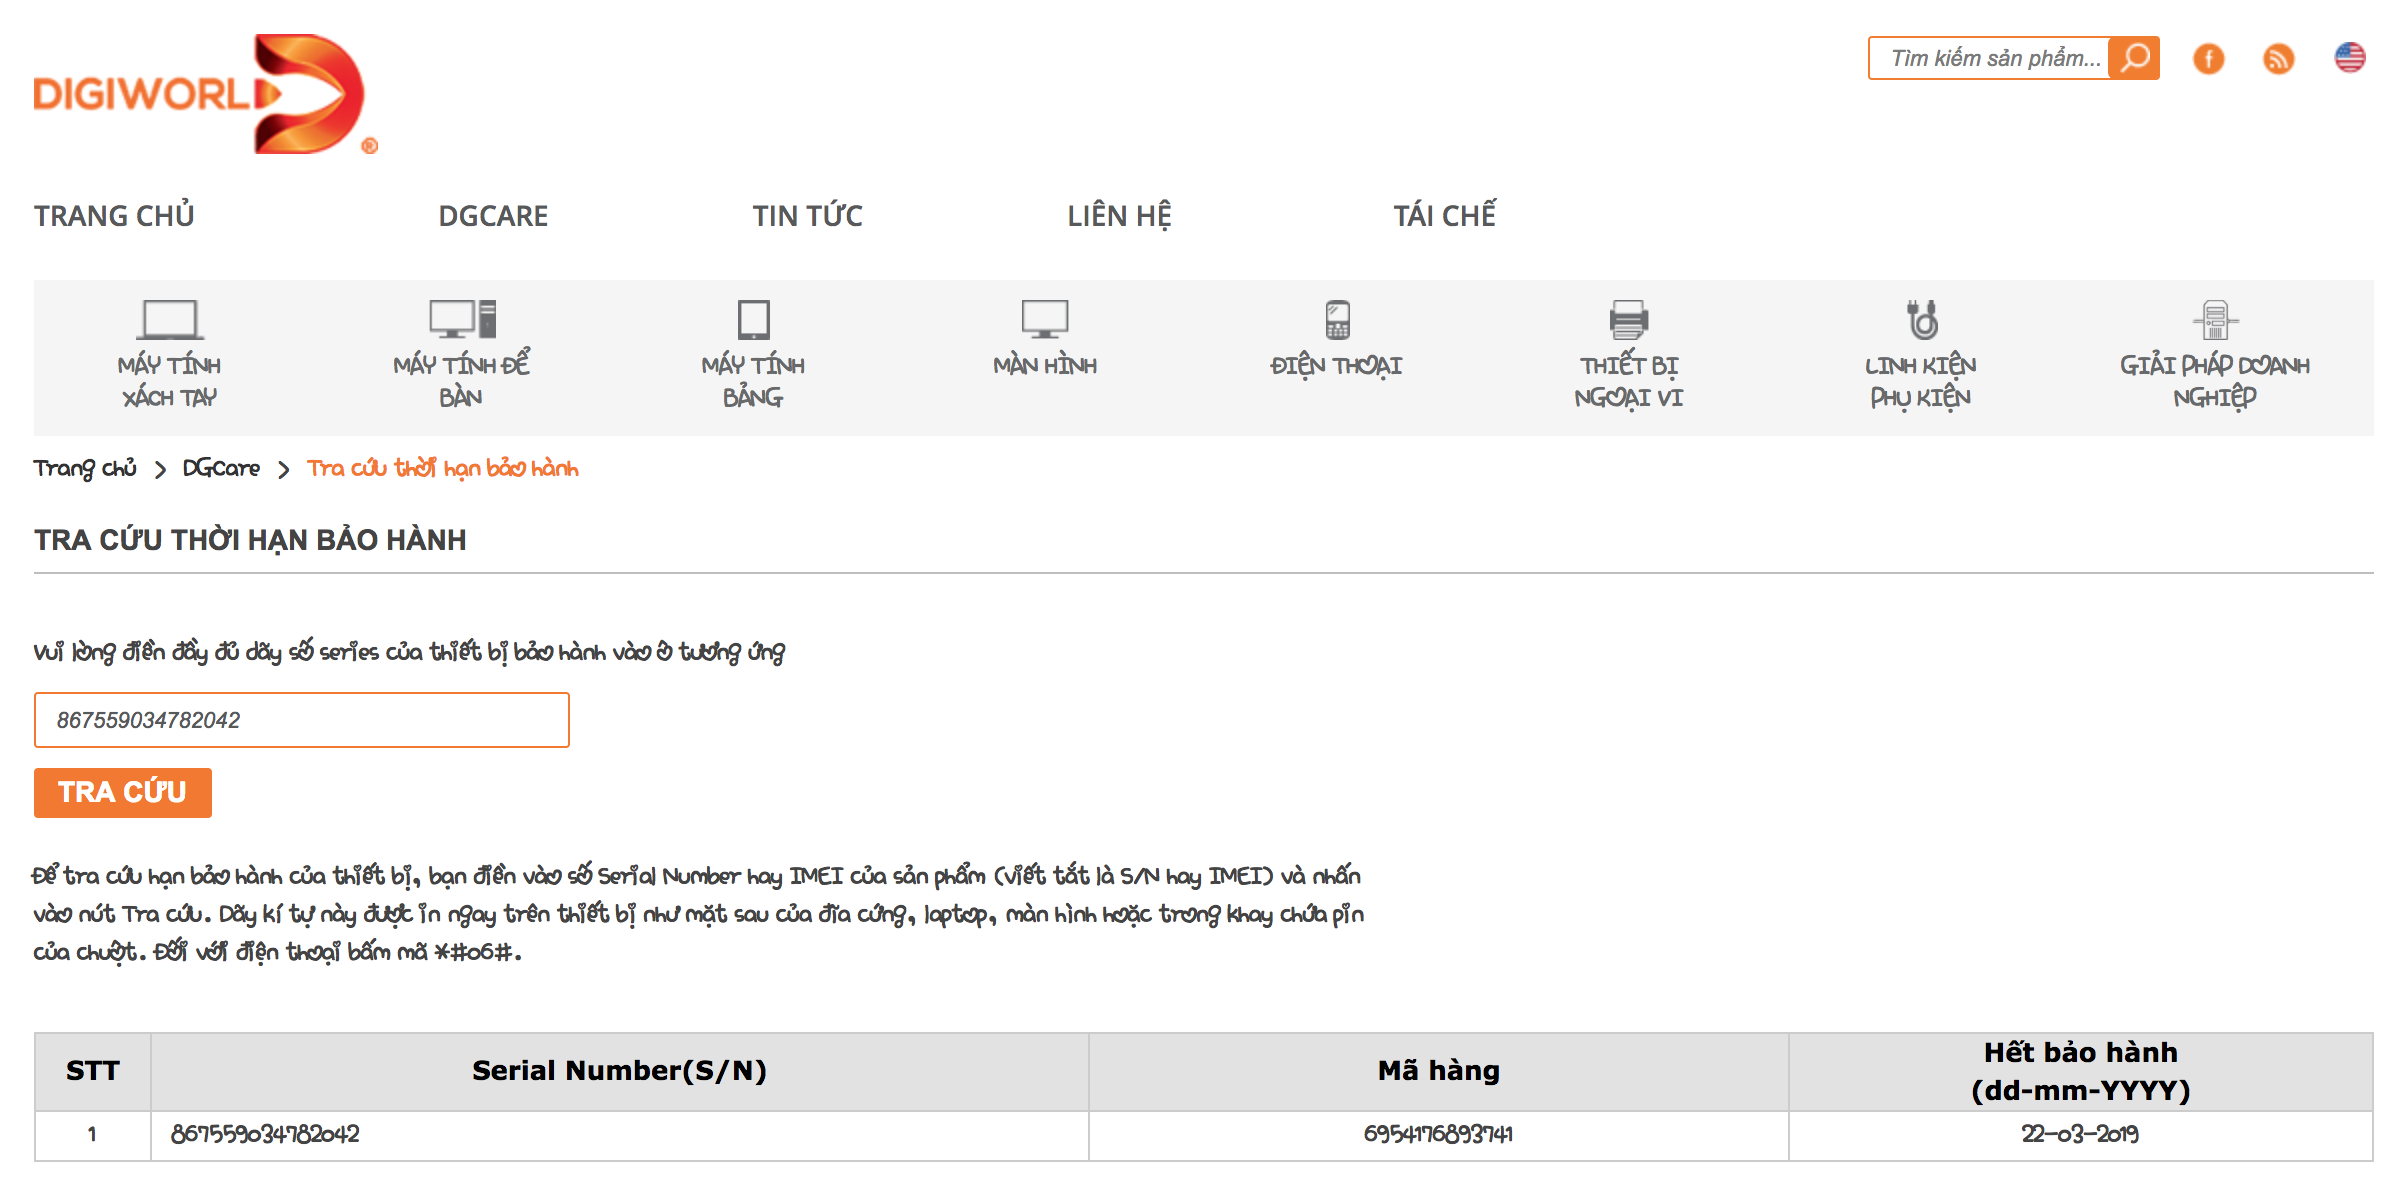Click the Mã hàng column header
2402x1200 pixels.
1439,1071
